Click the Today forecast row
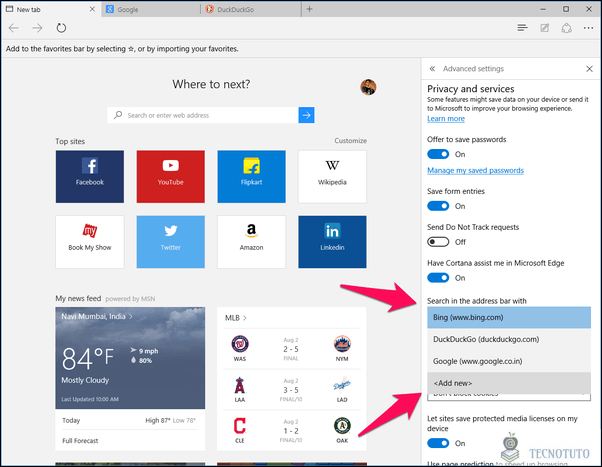602x467 pixels. (x=130, y=421)
